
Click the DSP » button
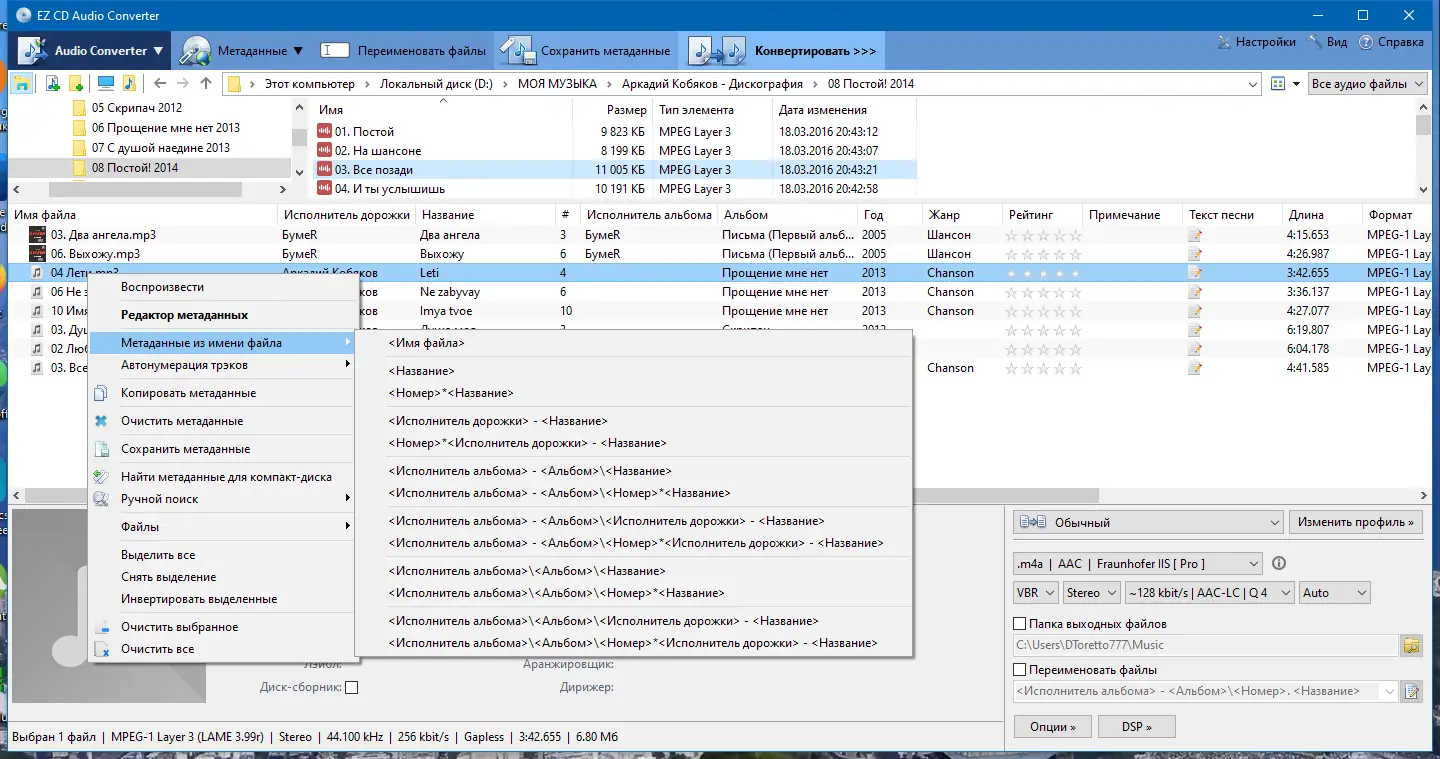tap(1136, 727)
